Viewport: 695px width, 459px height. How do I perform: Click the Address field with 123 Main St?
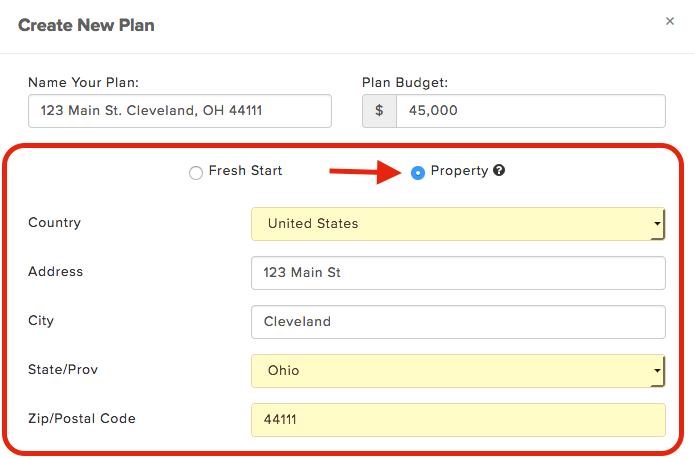click(x=458, y=273)
